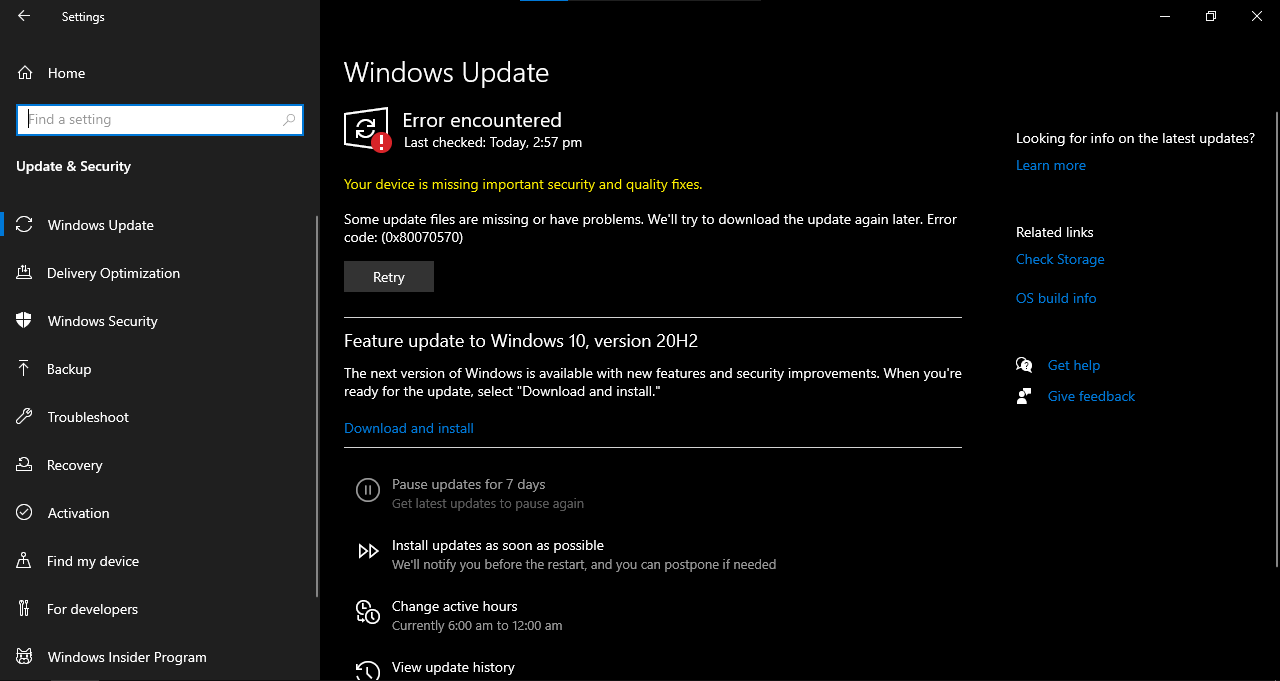Click the Windows Insider Program icon
This screenshot has width=1280, height=681.
(25, 657)
